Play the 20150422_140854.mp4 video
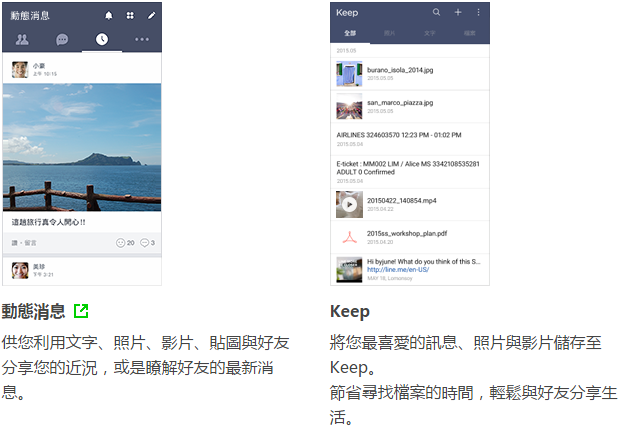Viewport: 619px width, 428px height. click(x=349, y=205)
